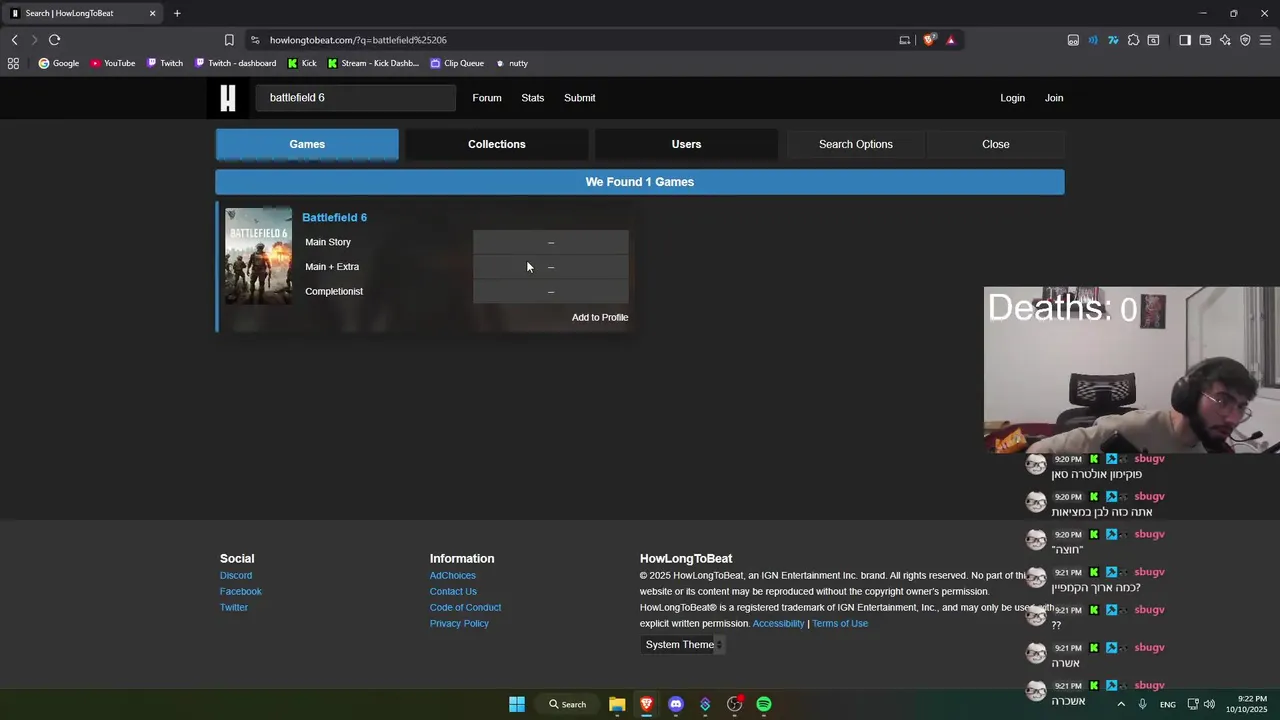Image resolution: width=1280 pixels, height=720 pixels.
Task: Toggle the browser sidebar panel icon
Action: click(x=1185, y=40)
